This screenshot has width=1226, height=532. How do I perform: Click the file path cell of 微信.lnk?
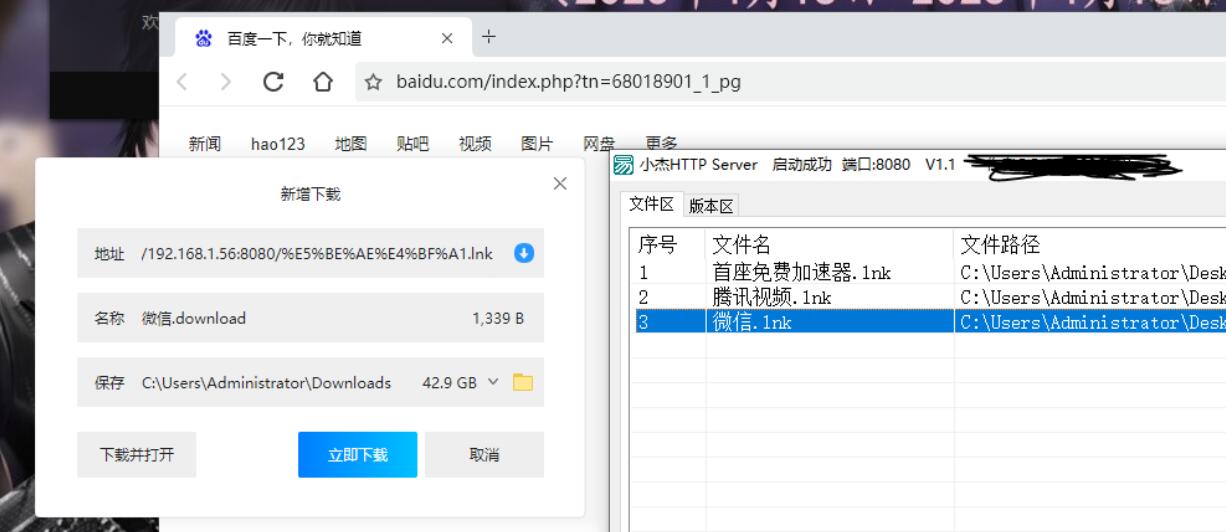1091,322
